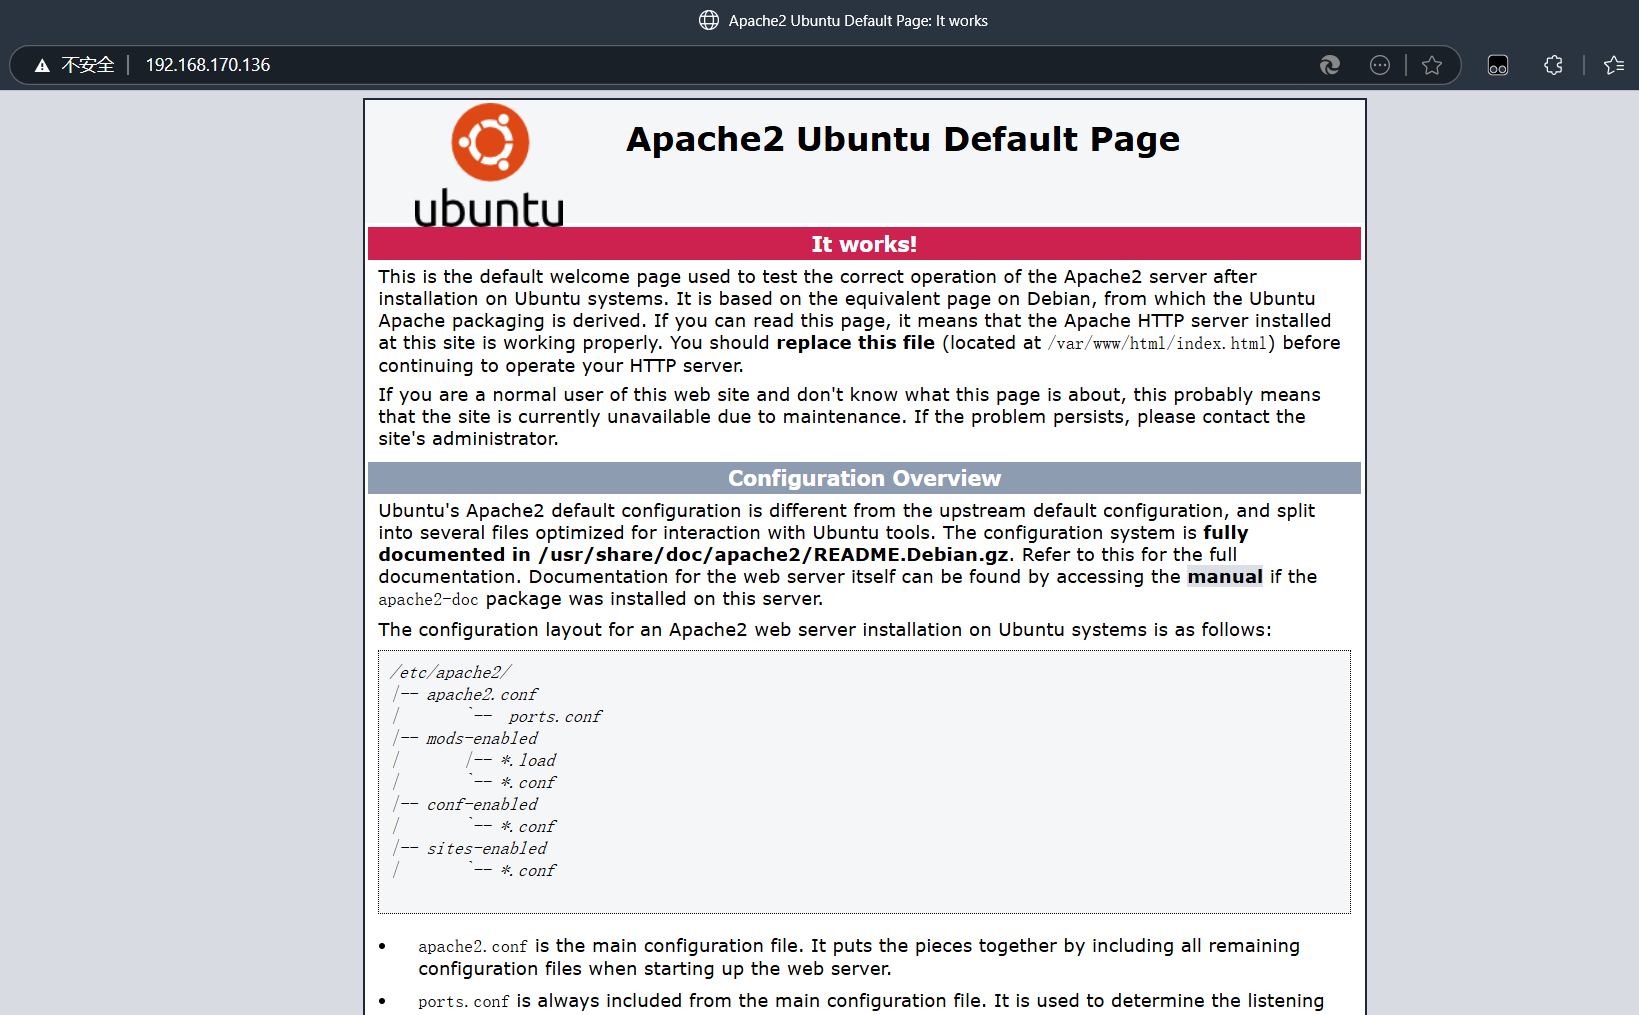Click the 'apache2.conf' bullet item text
Viewport: 1639px width, 1015px height.
(473, 947)
